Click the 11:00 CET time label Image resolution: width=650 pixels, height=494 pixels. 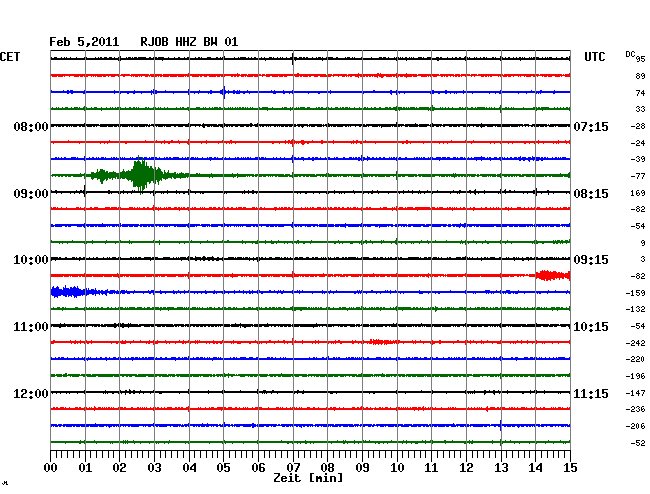point(31,327)
